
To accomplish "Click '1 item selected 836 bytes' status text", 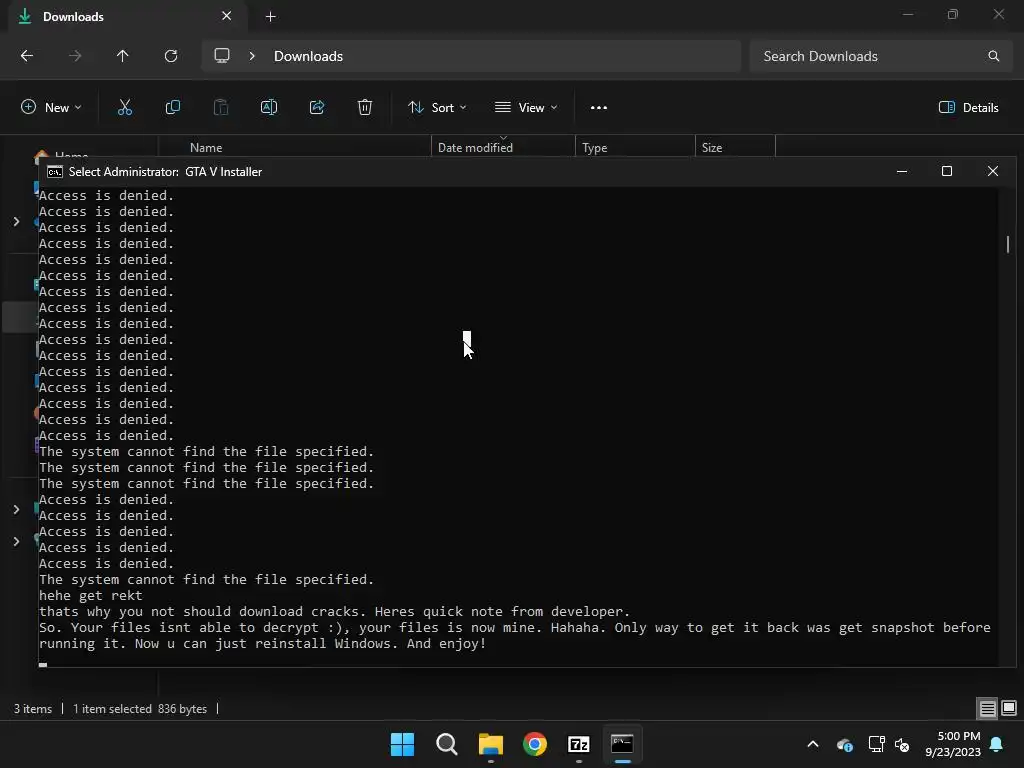I will tap(140, 709).
